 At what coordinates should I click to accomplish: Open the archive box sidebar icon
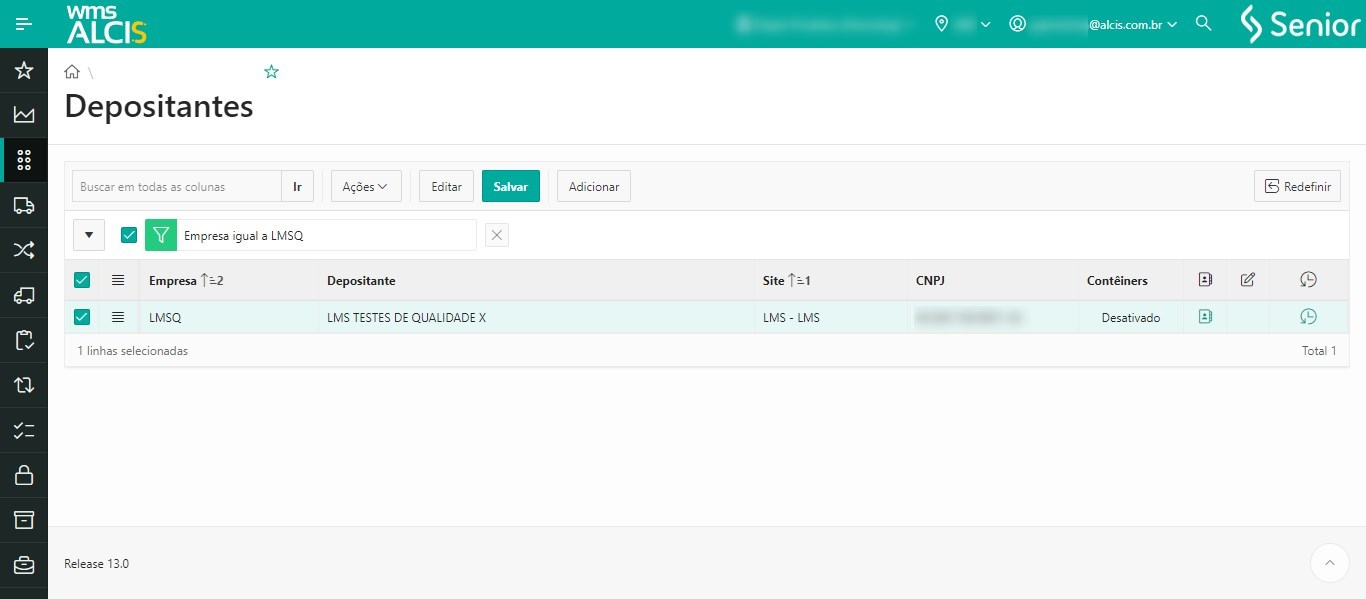tap(24, 520)
